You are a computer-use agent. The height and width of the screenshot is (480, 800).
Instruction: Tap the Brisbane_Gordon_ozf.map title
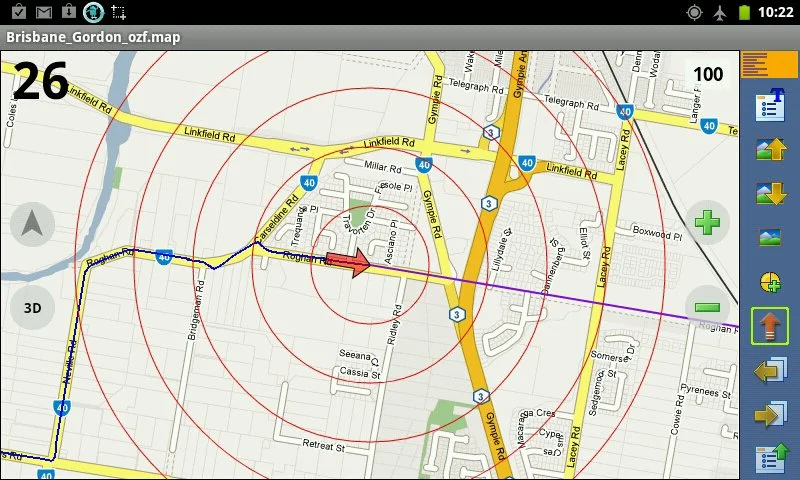click(93, 37)
